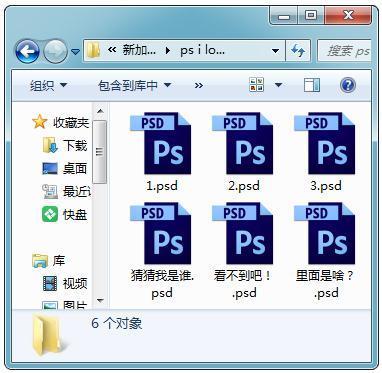Open 视频 library in navigation pane
The width and height of the screenshot is (382, 373).
[x=75, y=283]
